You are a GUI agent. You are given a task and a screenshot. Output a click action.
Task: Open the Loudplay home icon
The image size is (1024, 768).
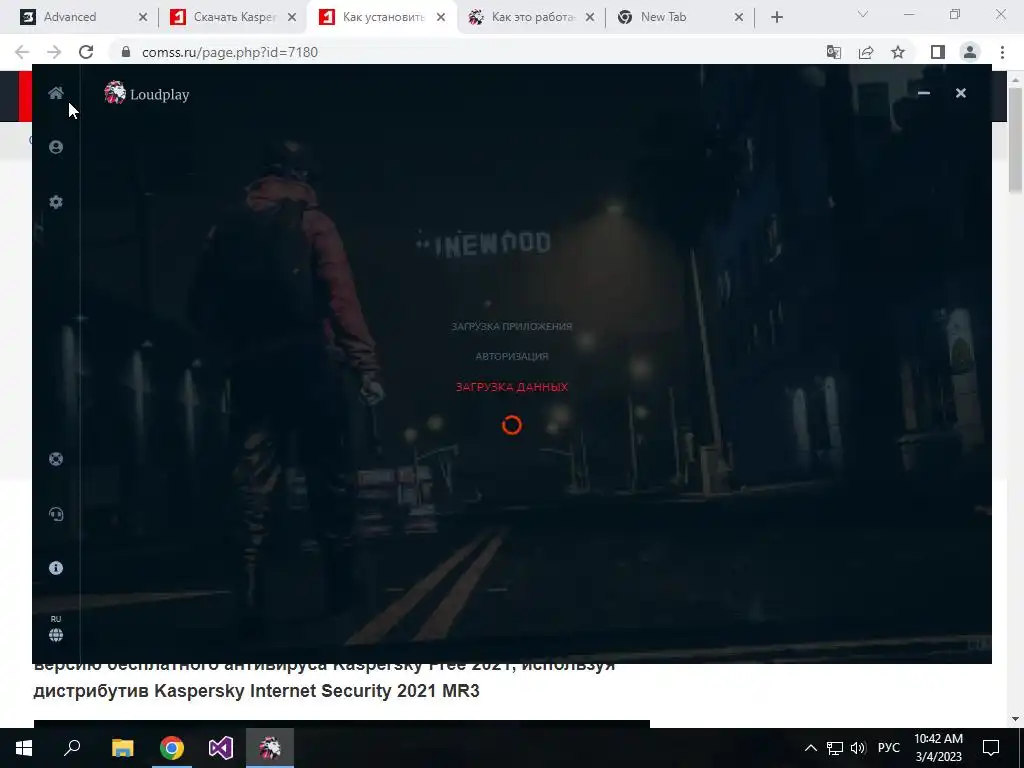[x=56, y=93]
